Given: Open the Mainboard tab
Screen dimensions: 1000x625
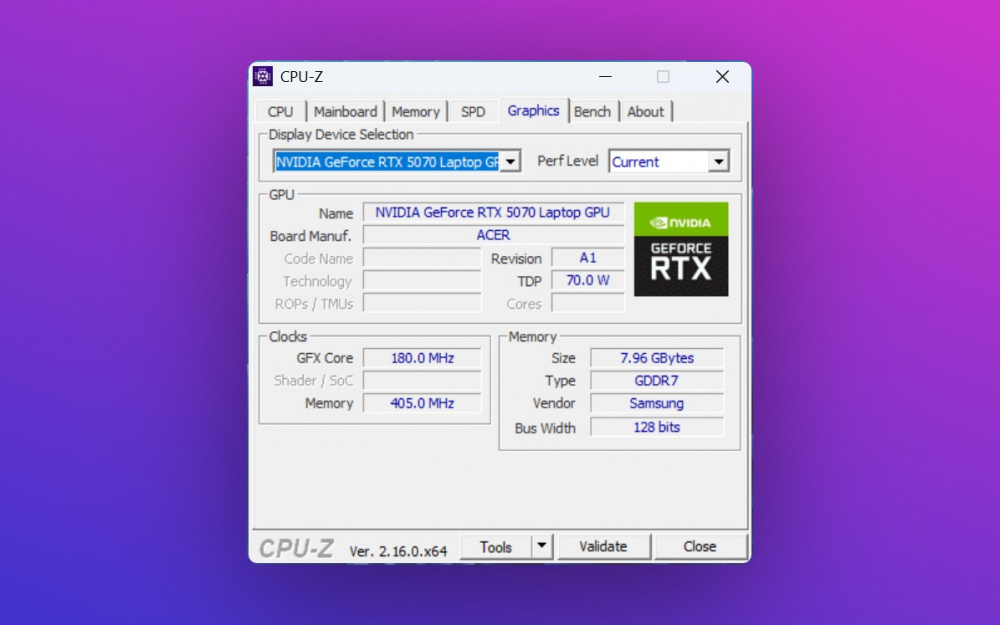Looking at the screenshot, I should (x=345, y=112).
